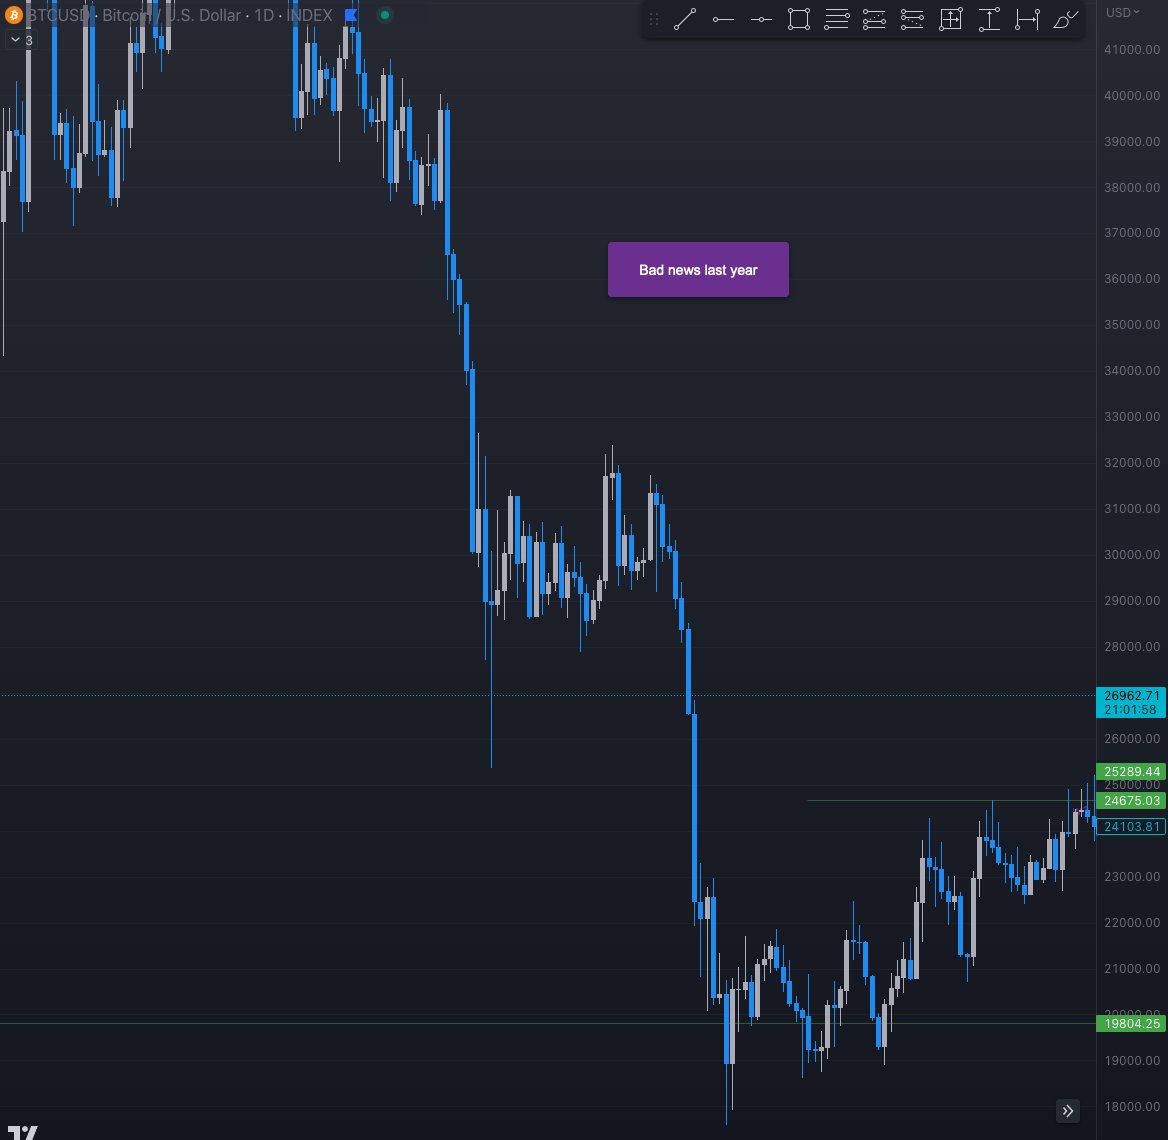Click the green 25289.44 price label
1168x1140 pixels.
1131,771
